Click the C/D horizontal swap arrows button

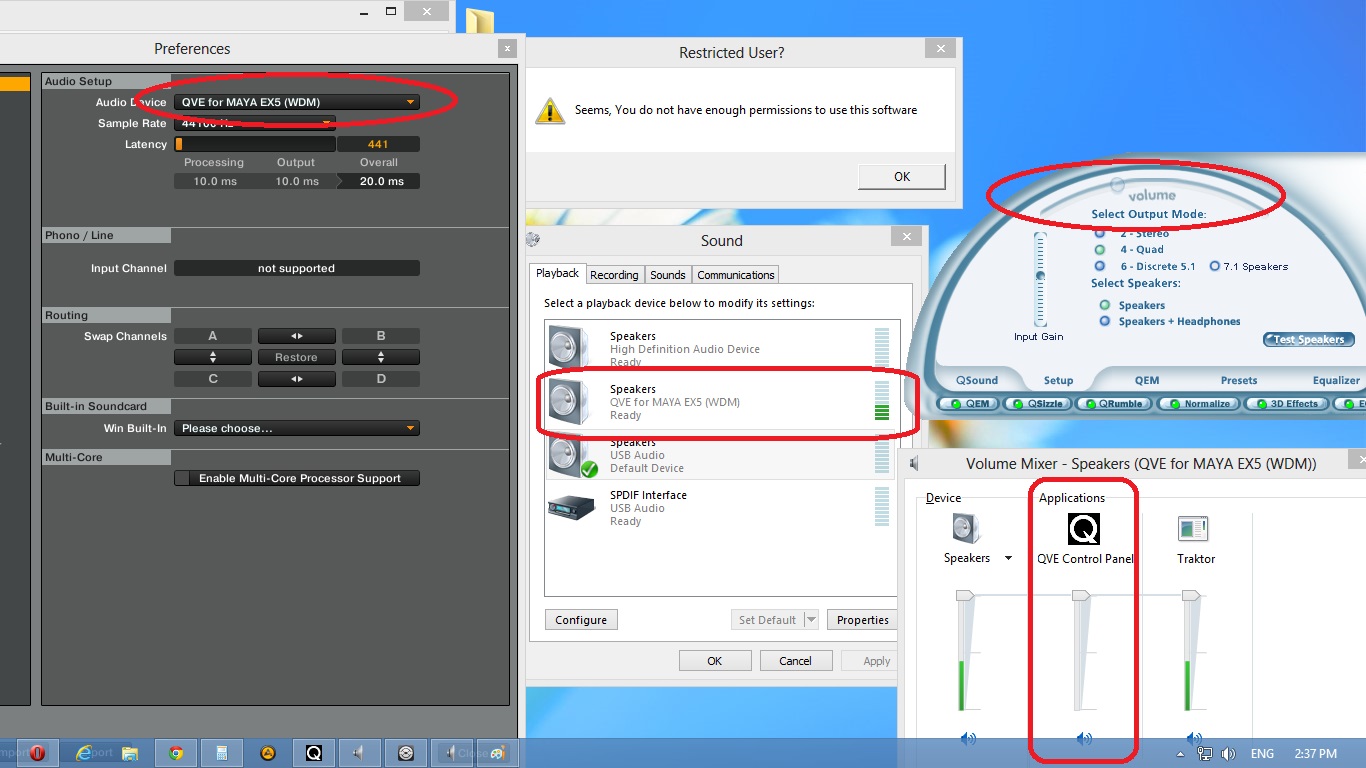tap(296, 379)
